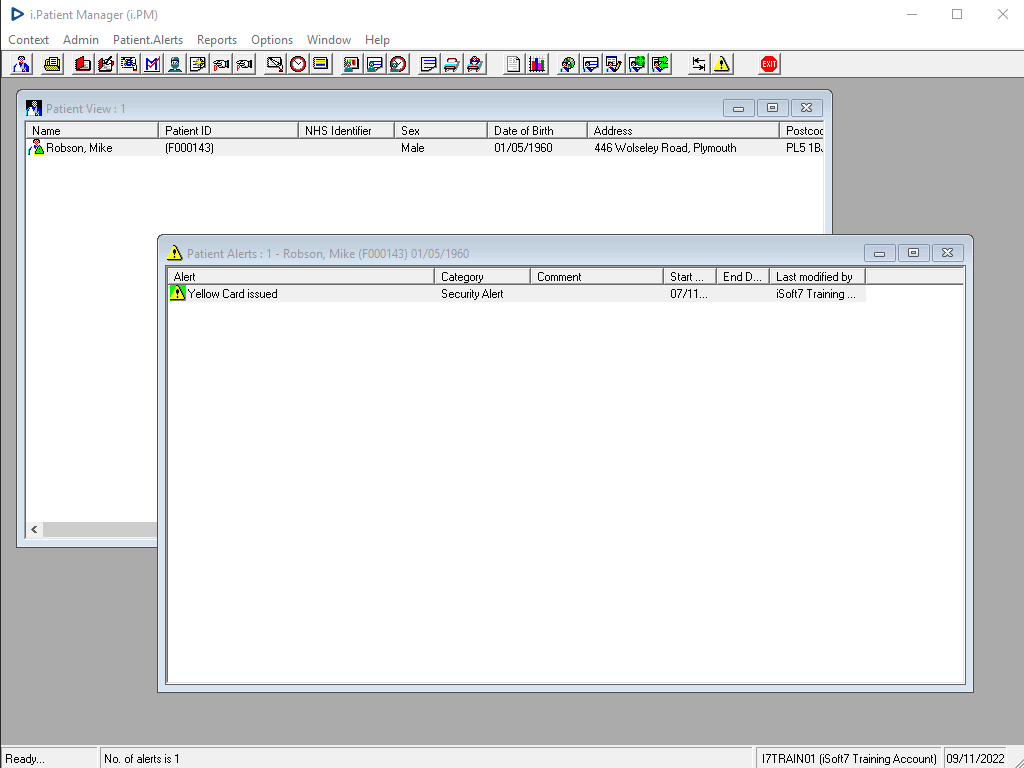This screenshot has width=1024, height=768.
Task: Sort alerts by Alert column header
Action: pyautogui.click(x=300, y=277)
